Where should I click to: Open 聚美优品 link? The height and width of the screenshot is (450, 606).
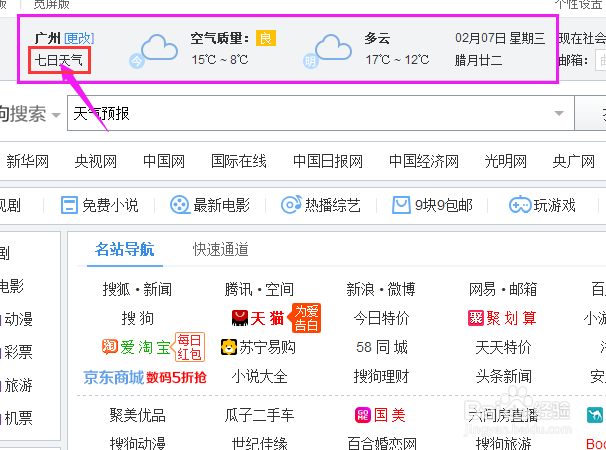pyautogui.click(x=137, y=415)
